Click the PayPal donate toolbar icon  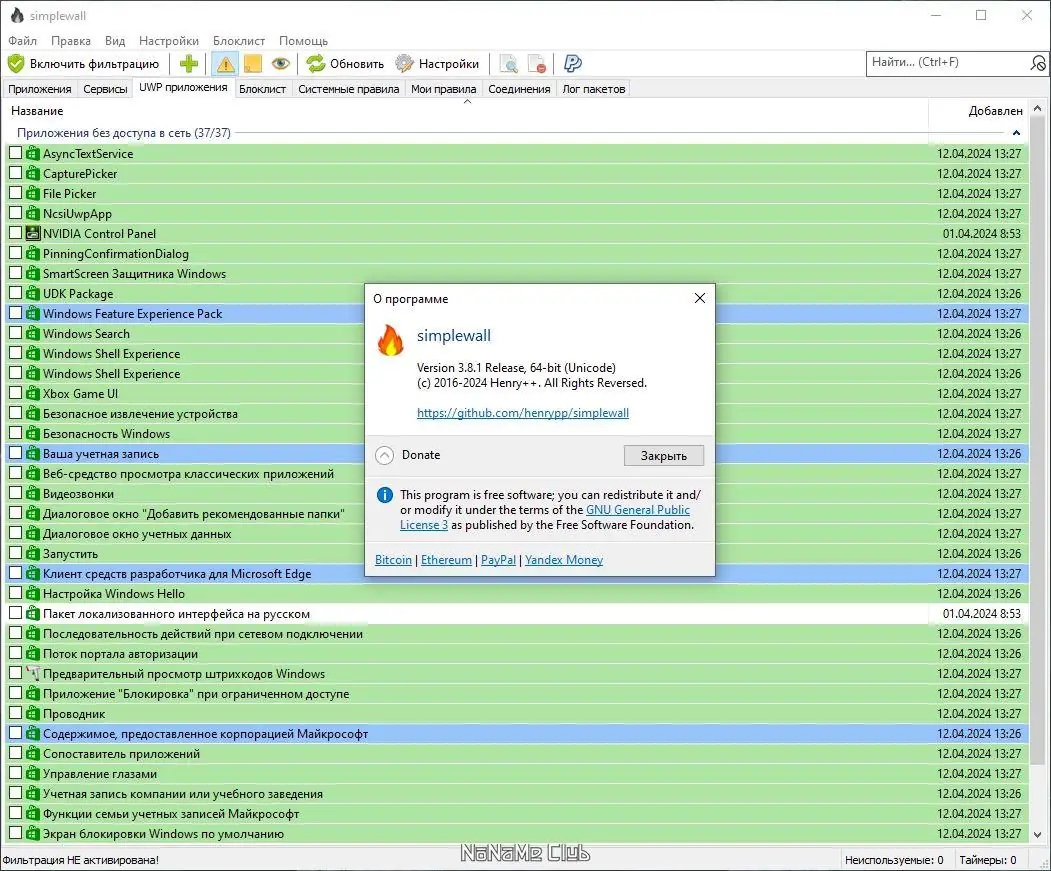572,64
